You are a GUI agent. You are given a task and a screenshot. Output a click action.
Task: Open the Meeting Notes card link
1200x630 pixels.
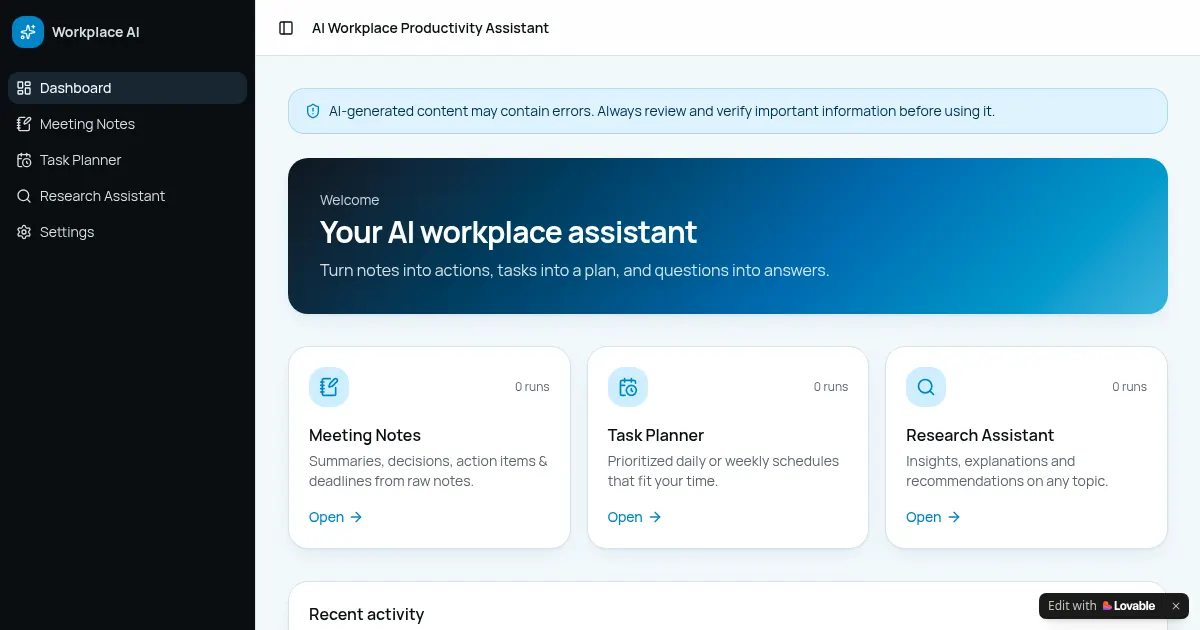point(336,517)
